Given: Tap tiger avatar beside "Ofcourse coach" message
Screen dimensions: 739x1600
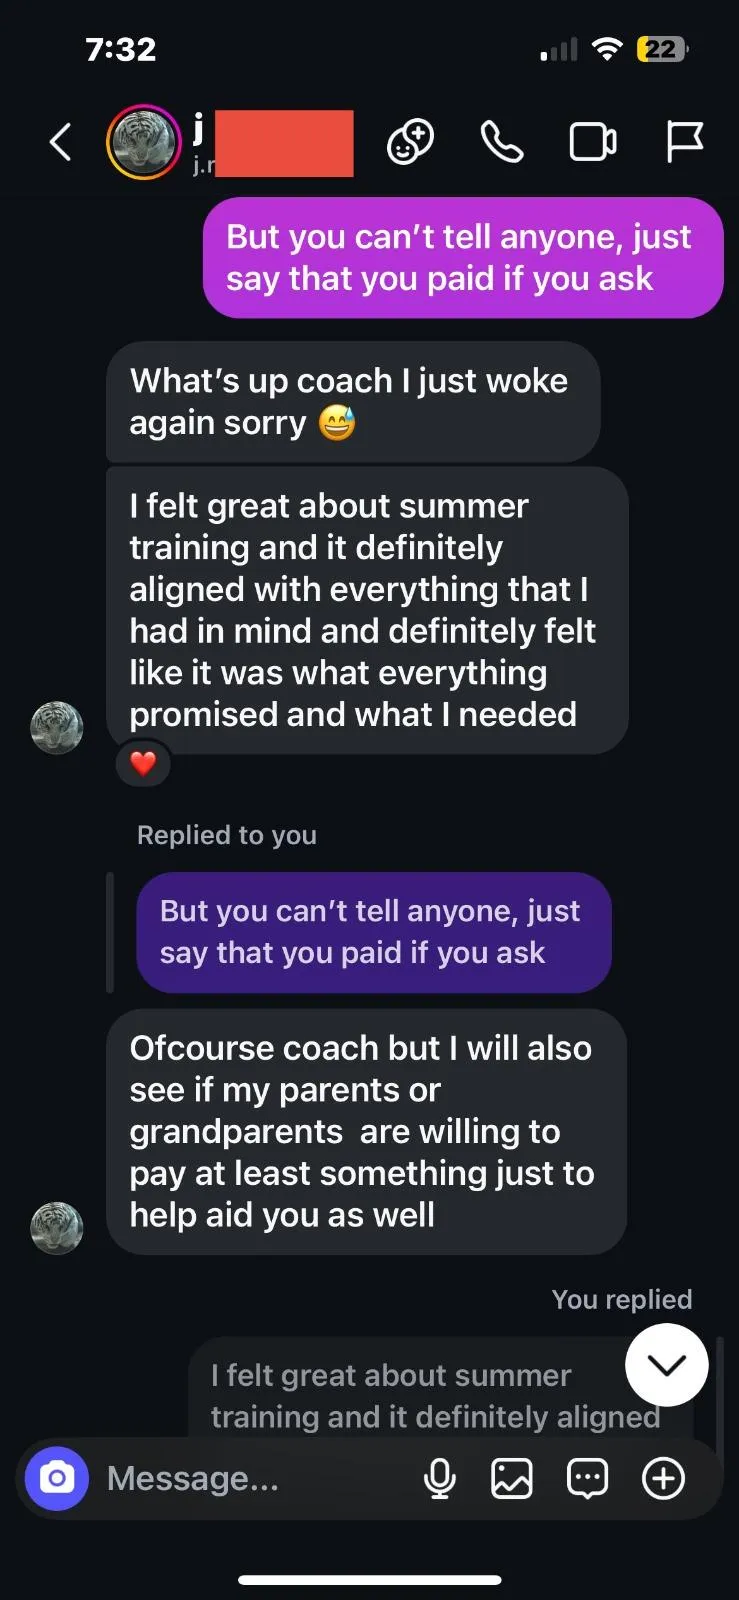Looking at the screenshot, I should pyautogui.click(x=57, y=1228).
